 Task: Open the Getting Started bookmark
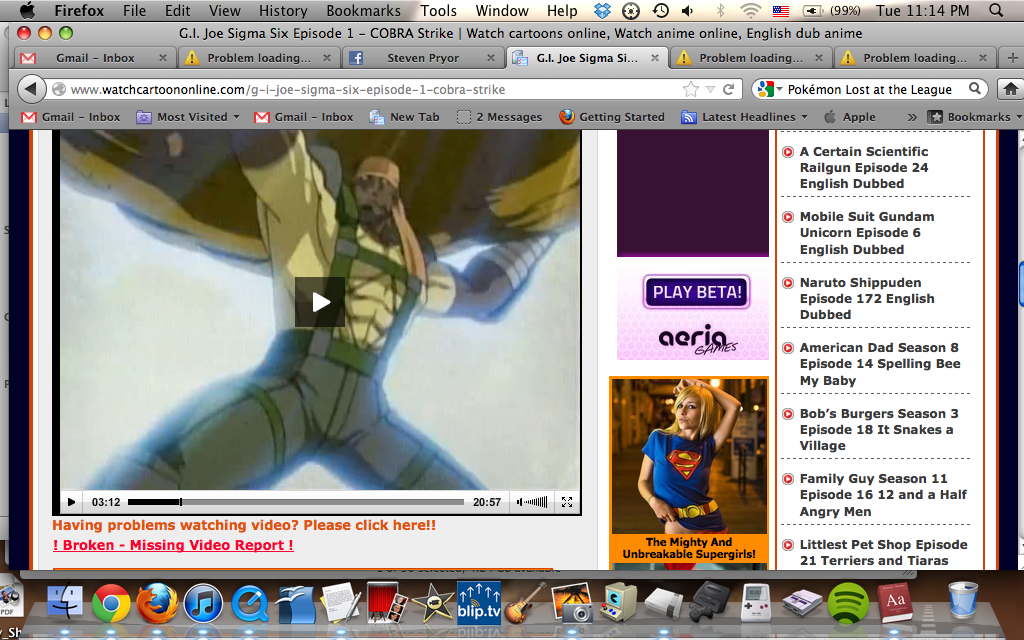[x=612, y=117]
